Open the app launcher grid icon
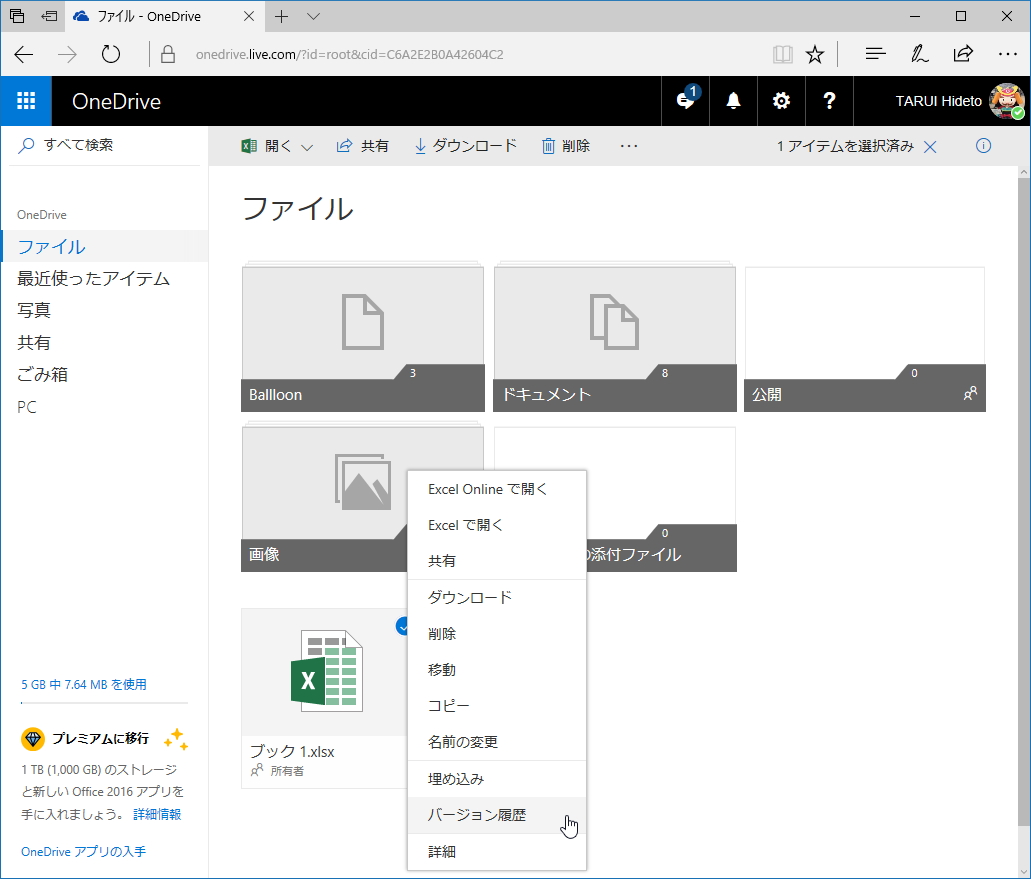Image resolution: width=1031 pixels, height=879 pixels. coord(26,100)
